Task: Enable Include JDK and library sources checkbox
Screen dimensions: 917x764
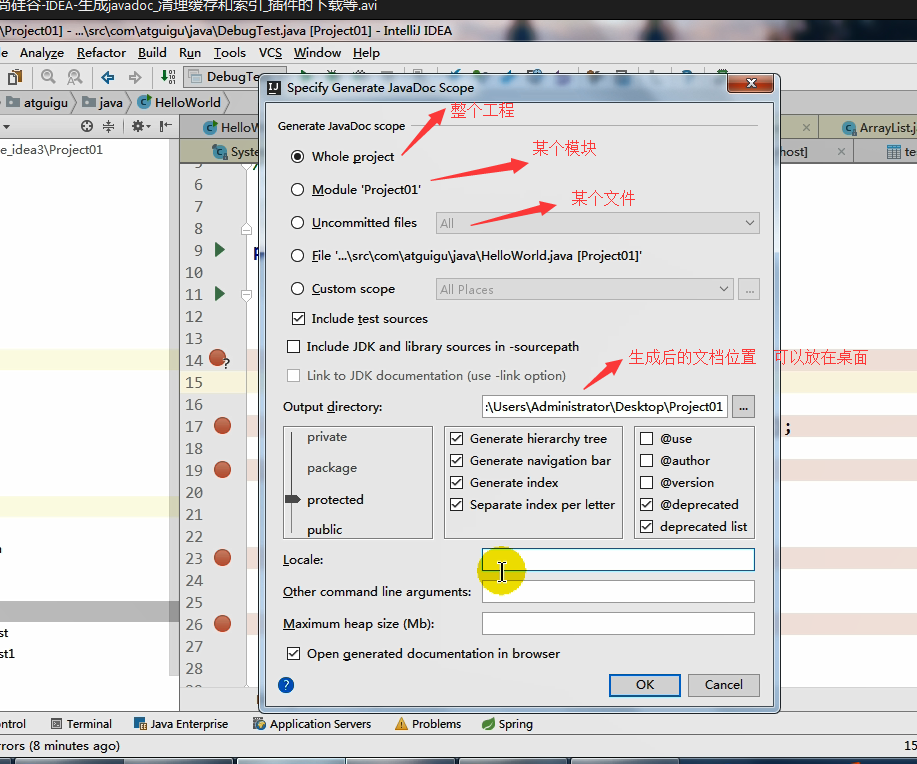Action: [294, 347]
